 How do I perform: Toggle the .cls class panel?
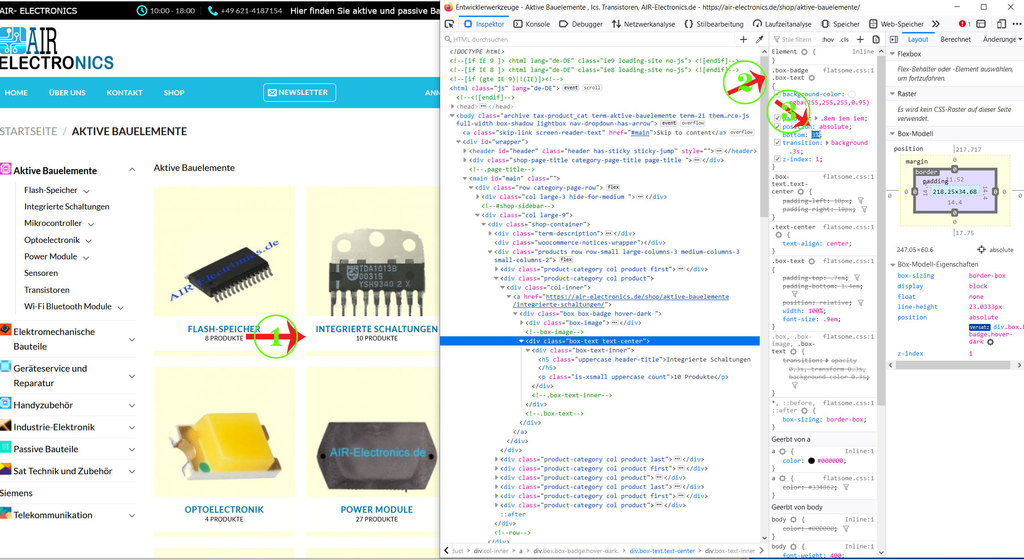(844, 39)
